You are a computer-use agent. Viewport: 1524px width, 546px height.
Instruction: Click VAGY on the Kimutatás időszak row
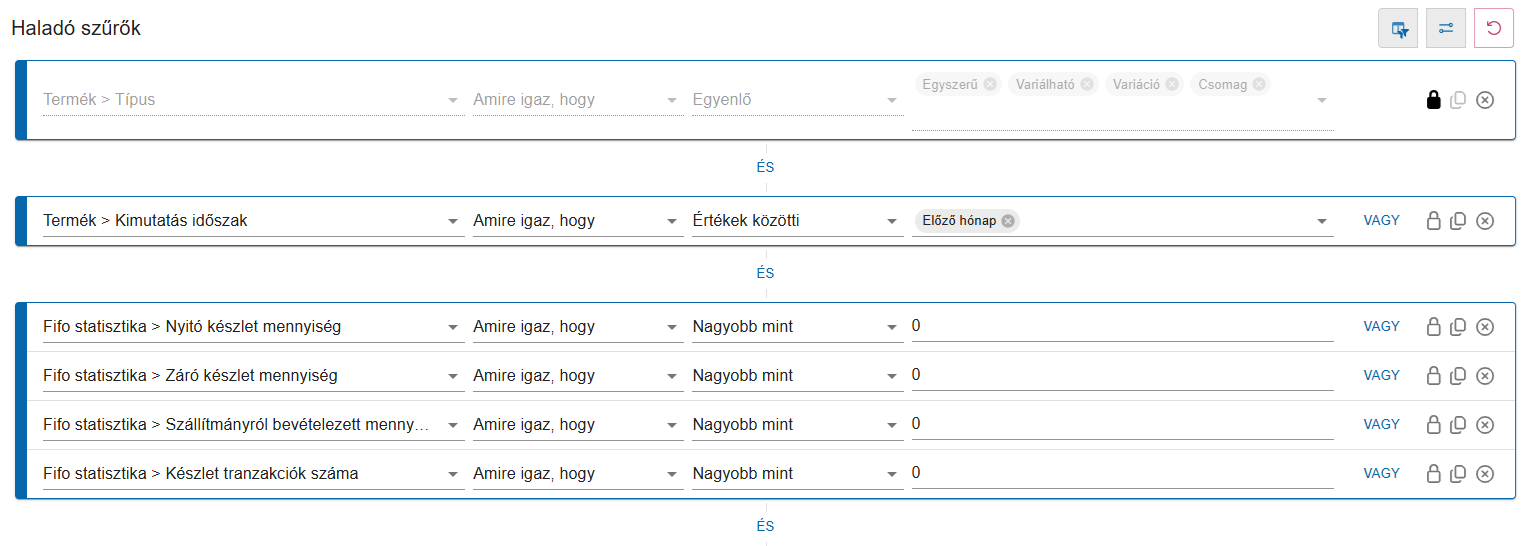coord(1381,220)
